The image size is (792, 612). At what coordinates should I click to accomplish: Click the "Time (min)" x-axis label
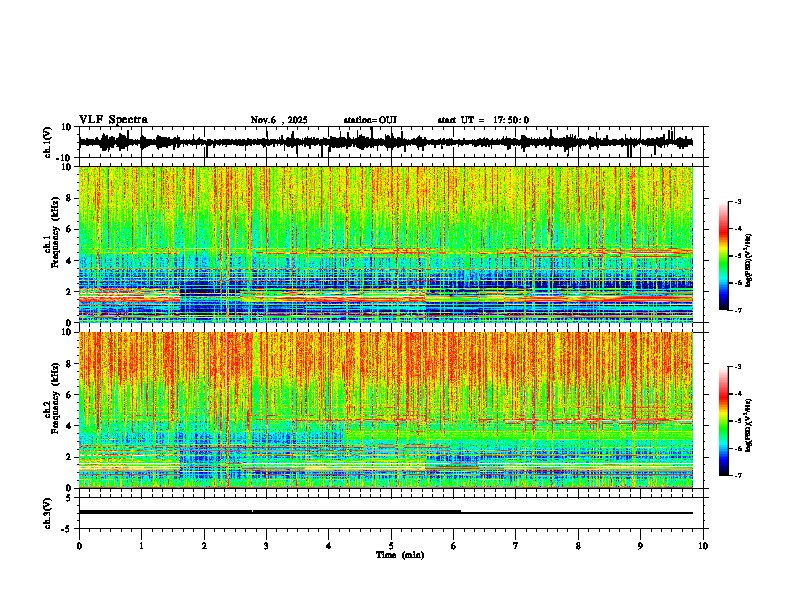tap(400, 555)
